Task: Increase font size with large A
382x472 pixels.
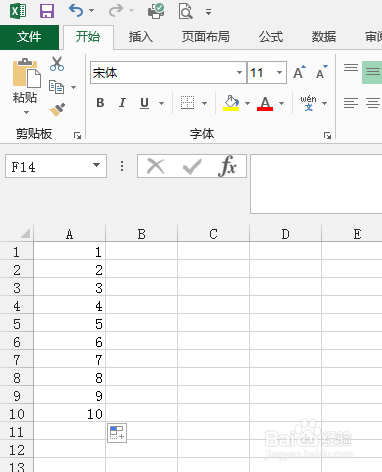Action: pyautogui.click(x=299, y=72)
